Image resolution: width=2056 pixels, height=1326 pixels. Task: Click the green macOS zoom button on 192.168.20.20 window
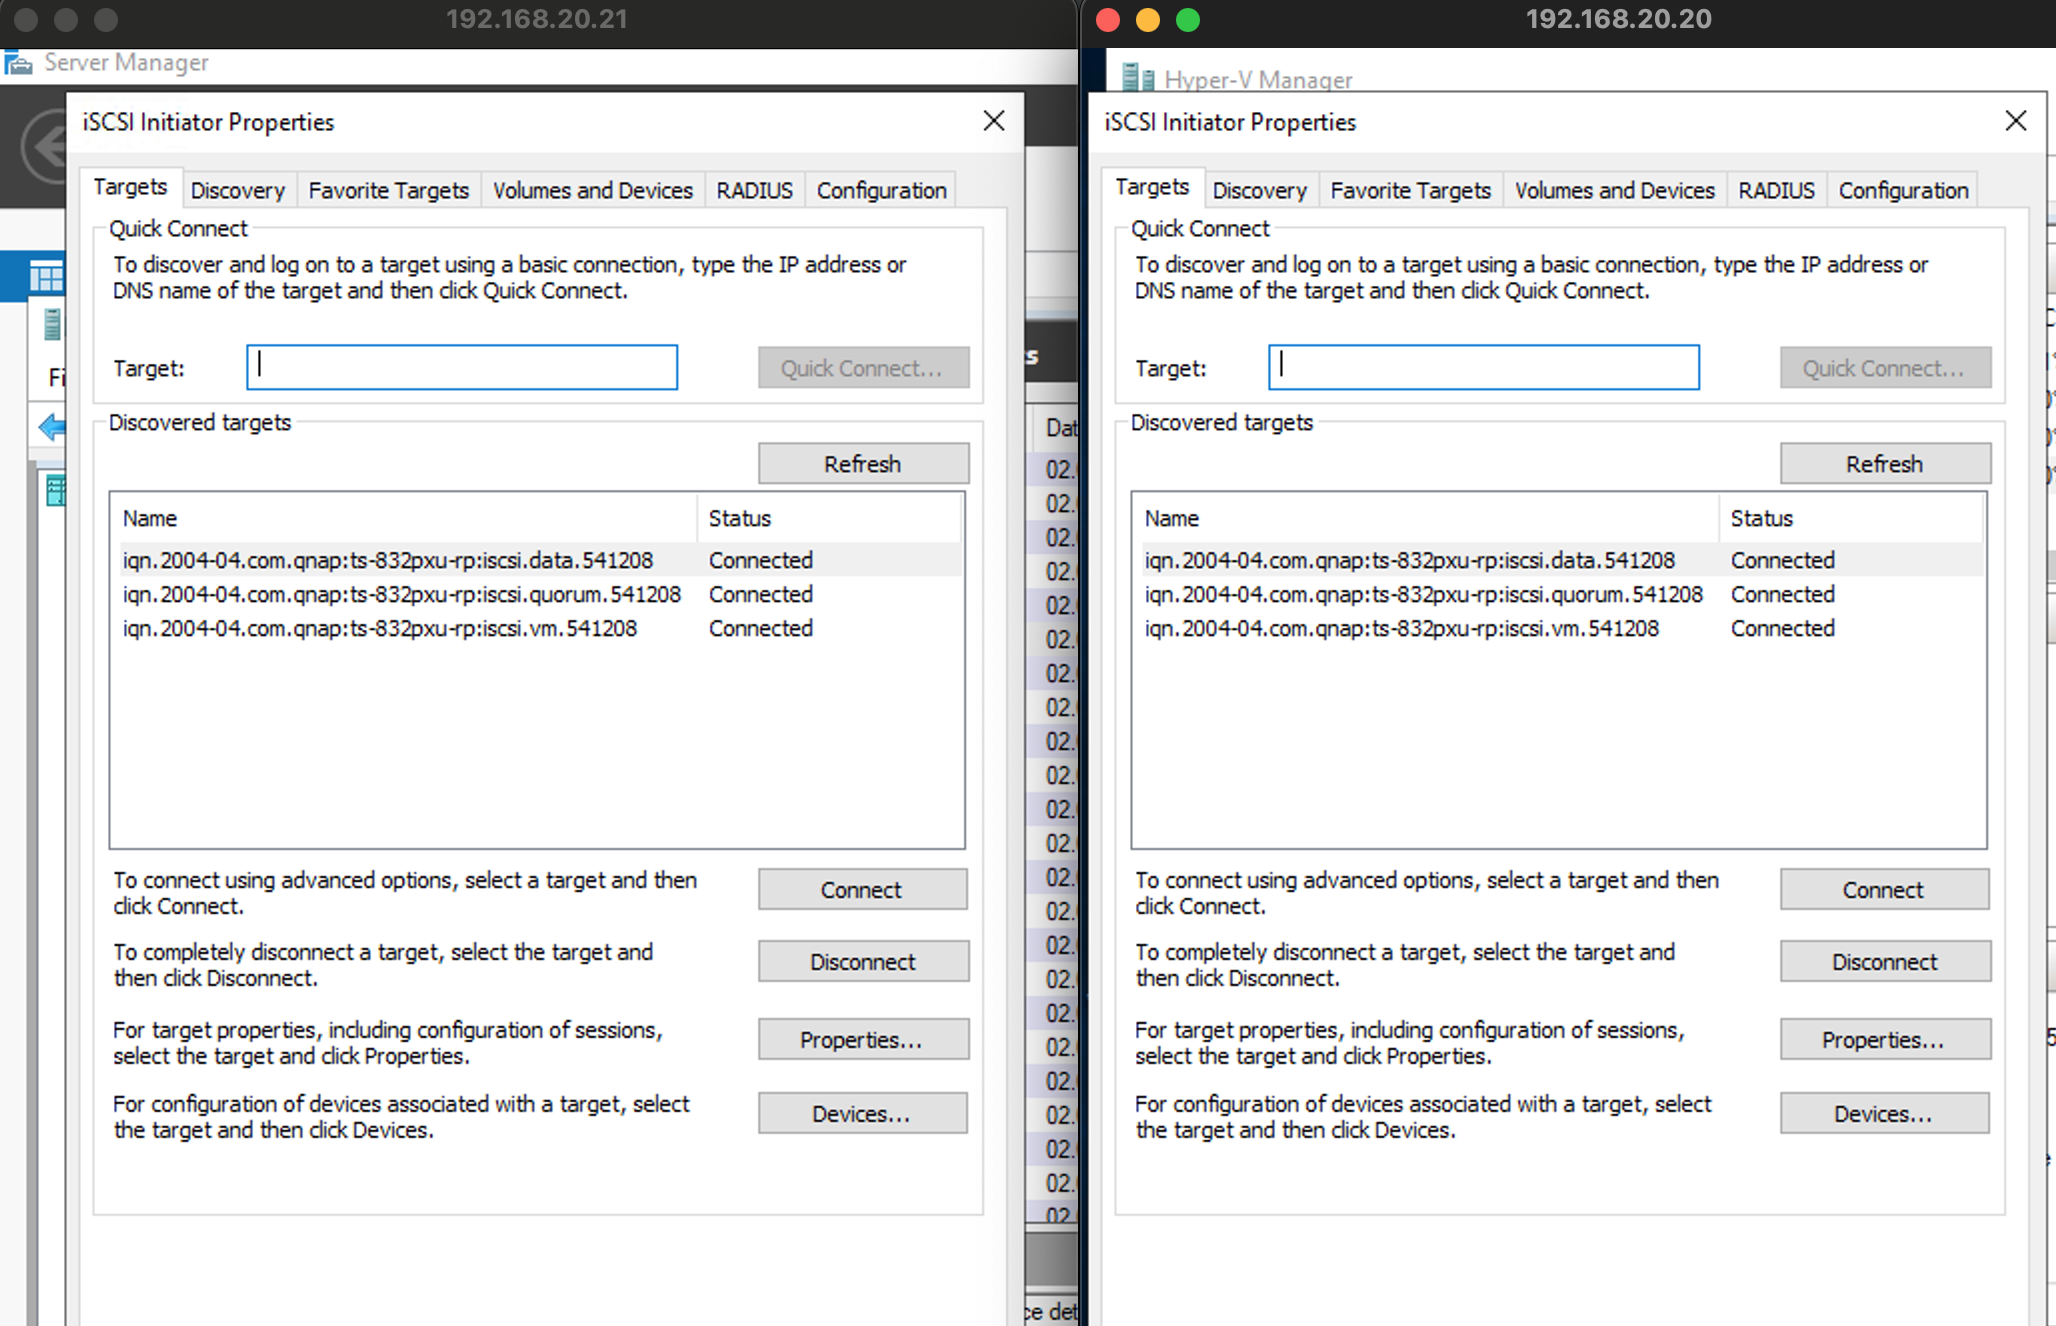(x=1188, y=20)
